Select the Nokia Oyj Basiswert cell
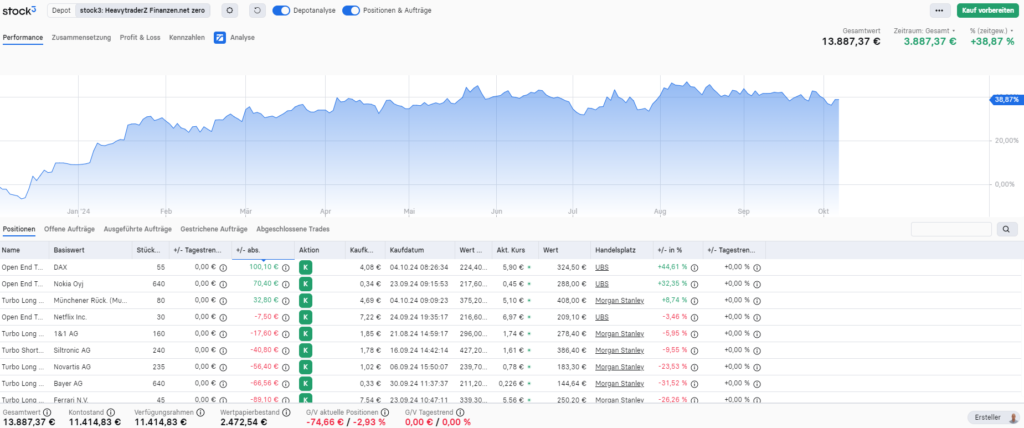The width and height of the screenshot is (1024, 428). 90,284
